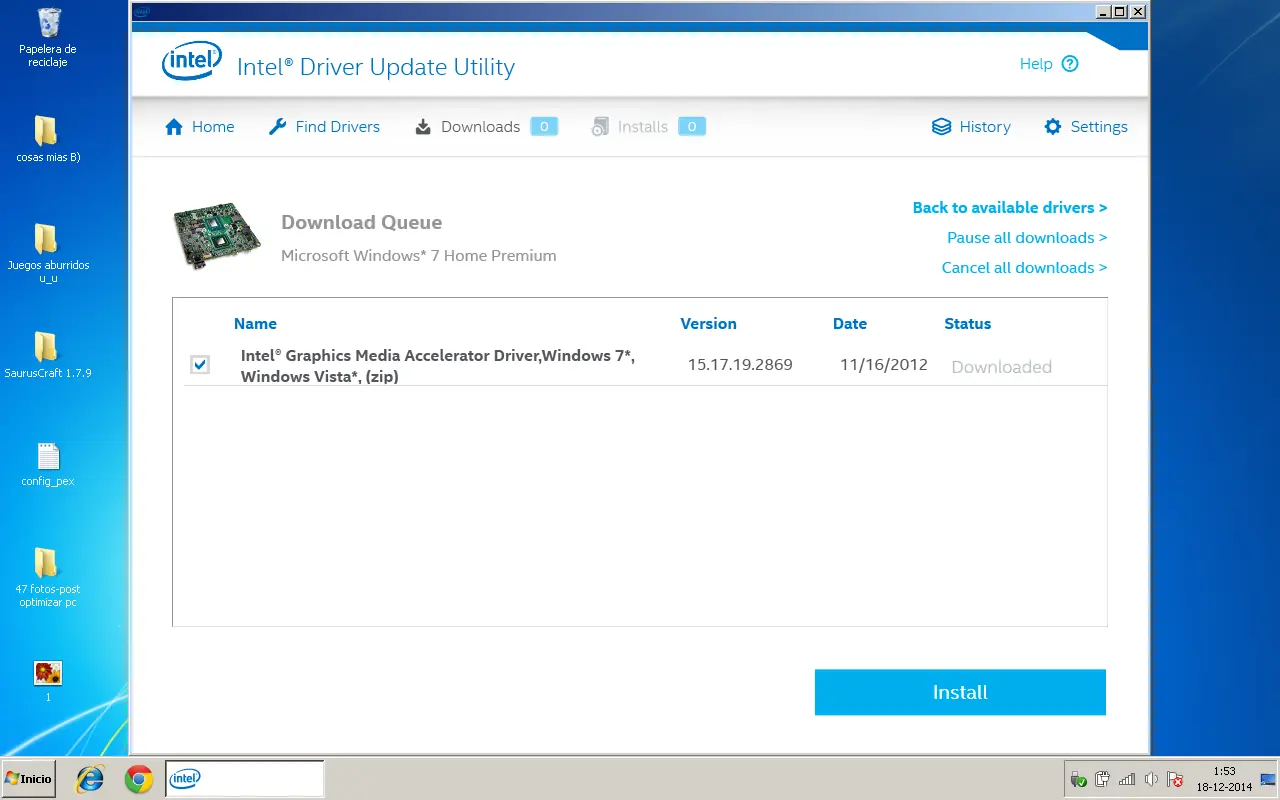Click the Intel utility taskbar button
Image resolution: width=1280 pixels, height=800 pixels.
coord(245,779)
